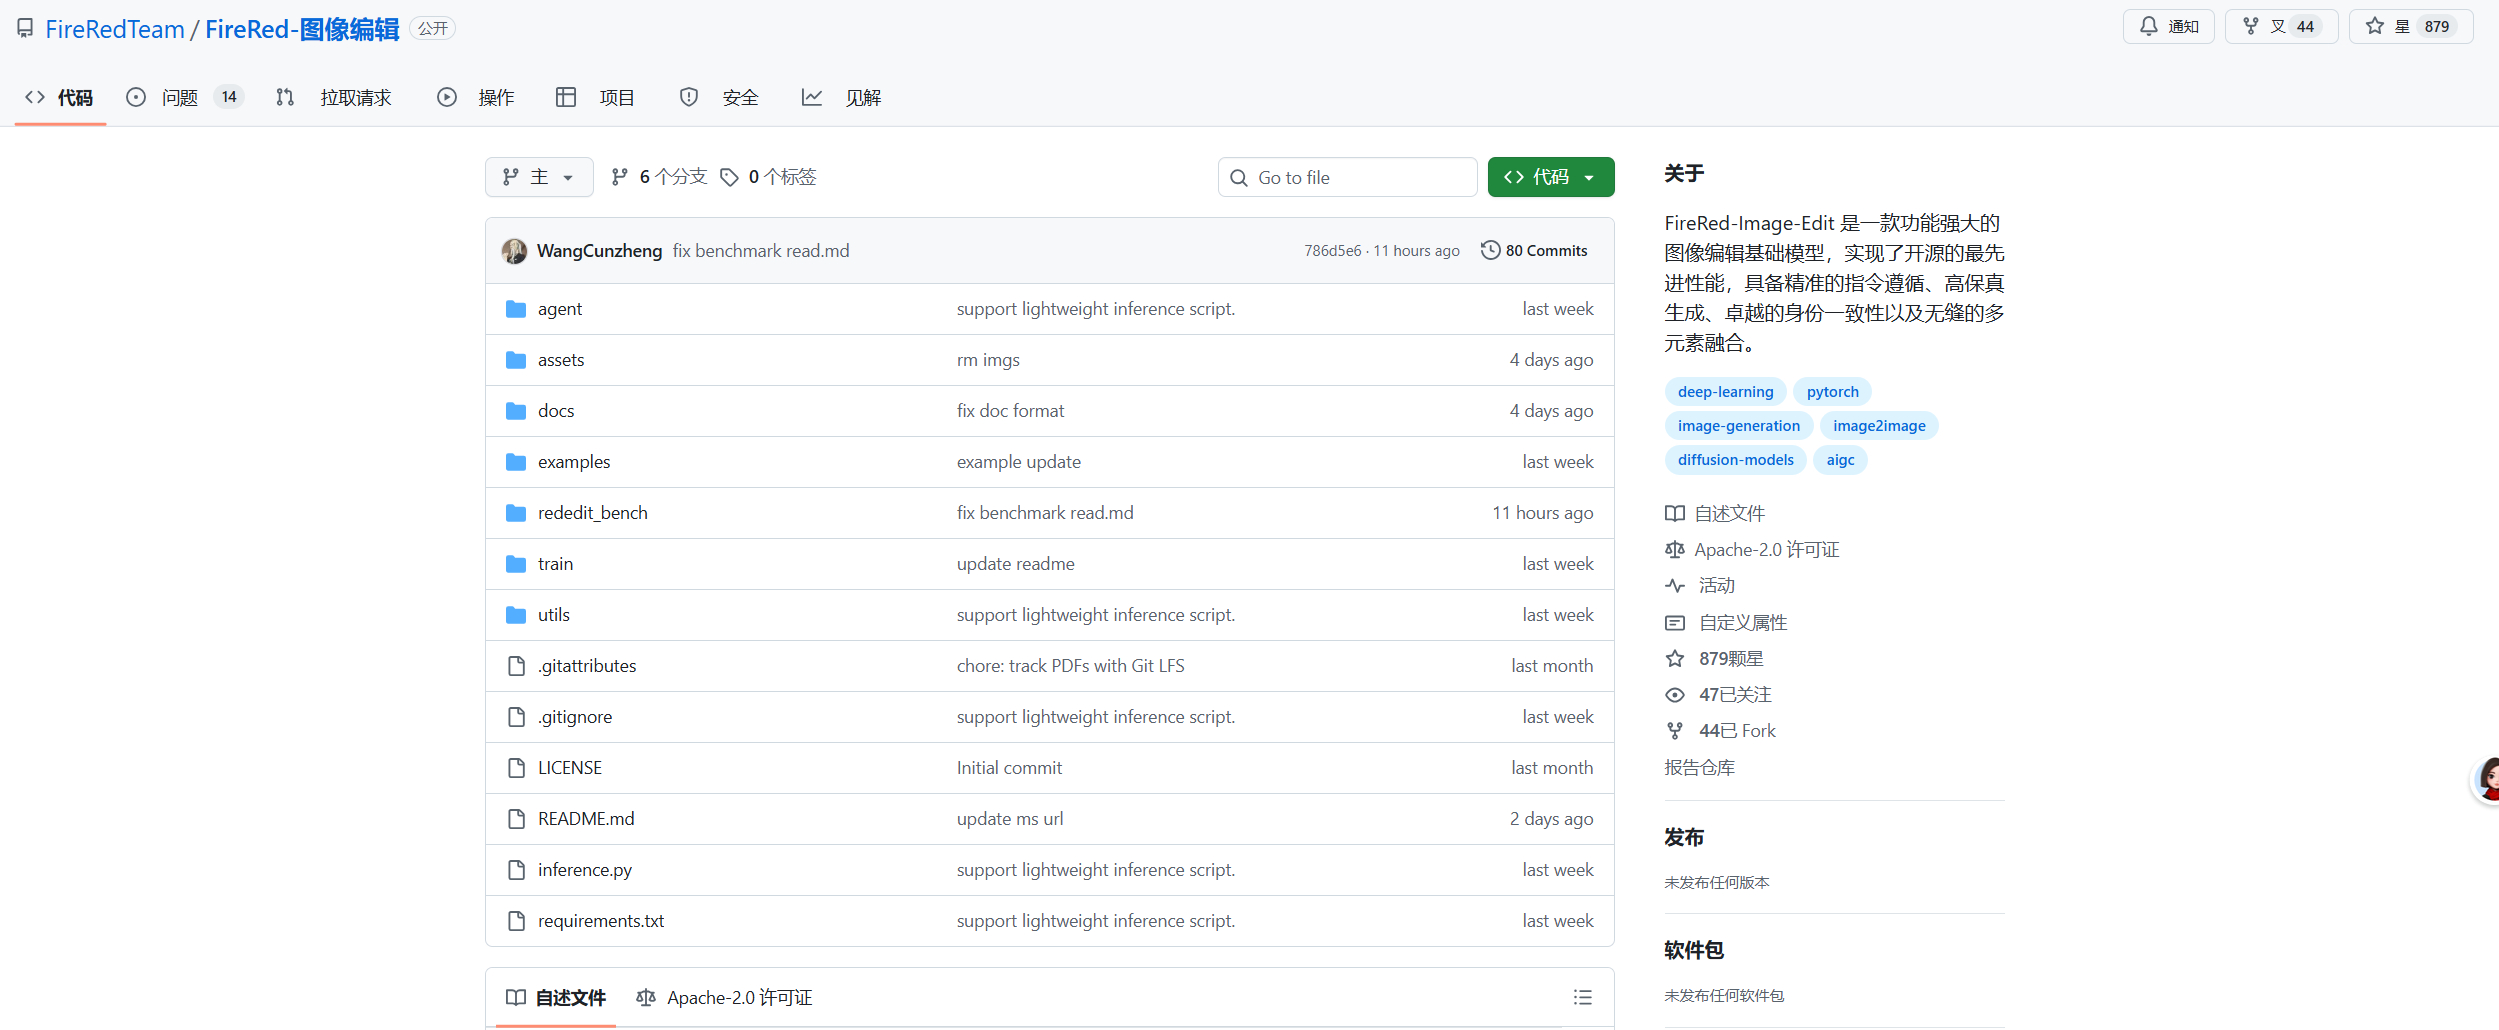Image resolution: width=2499 pixels, height=1030 pixels.
Task: Open the README outline list icon
Action: pyautogui.click(x=1582, y=997)
